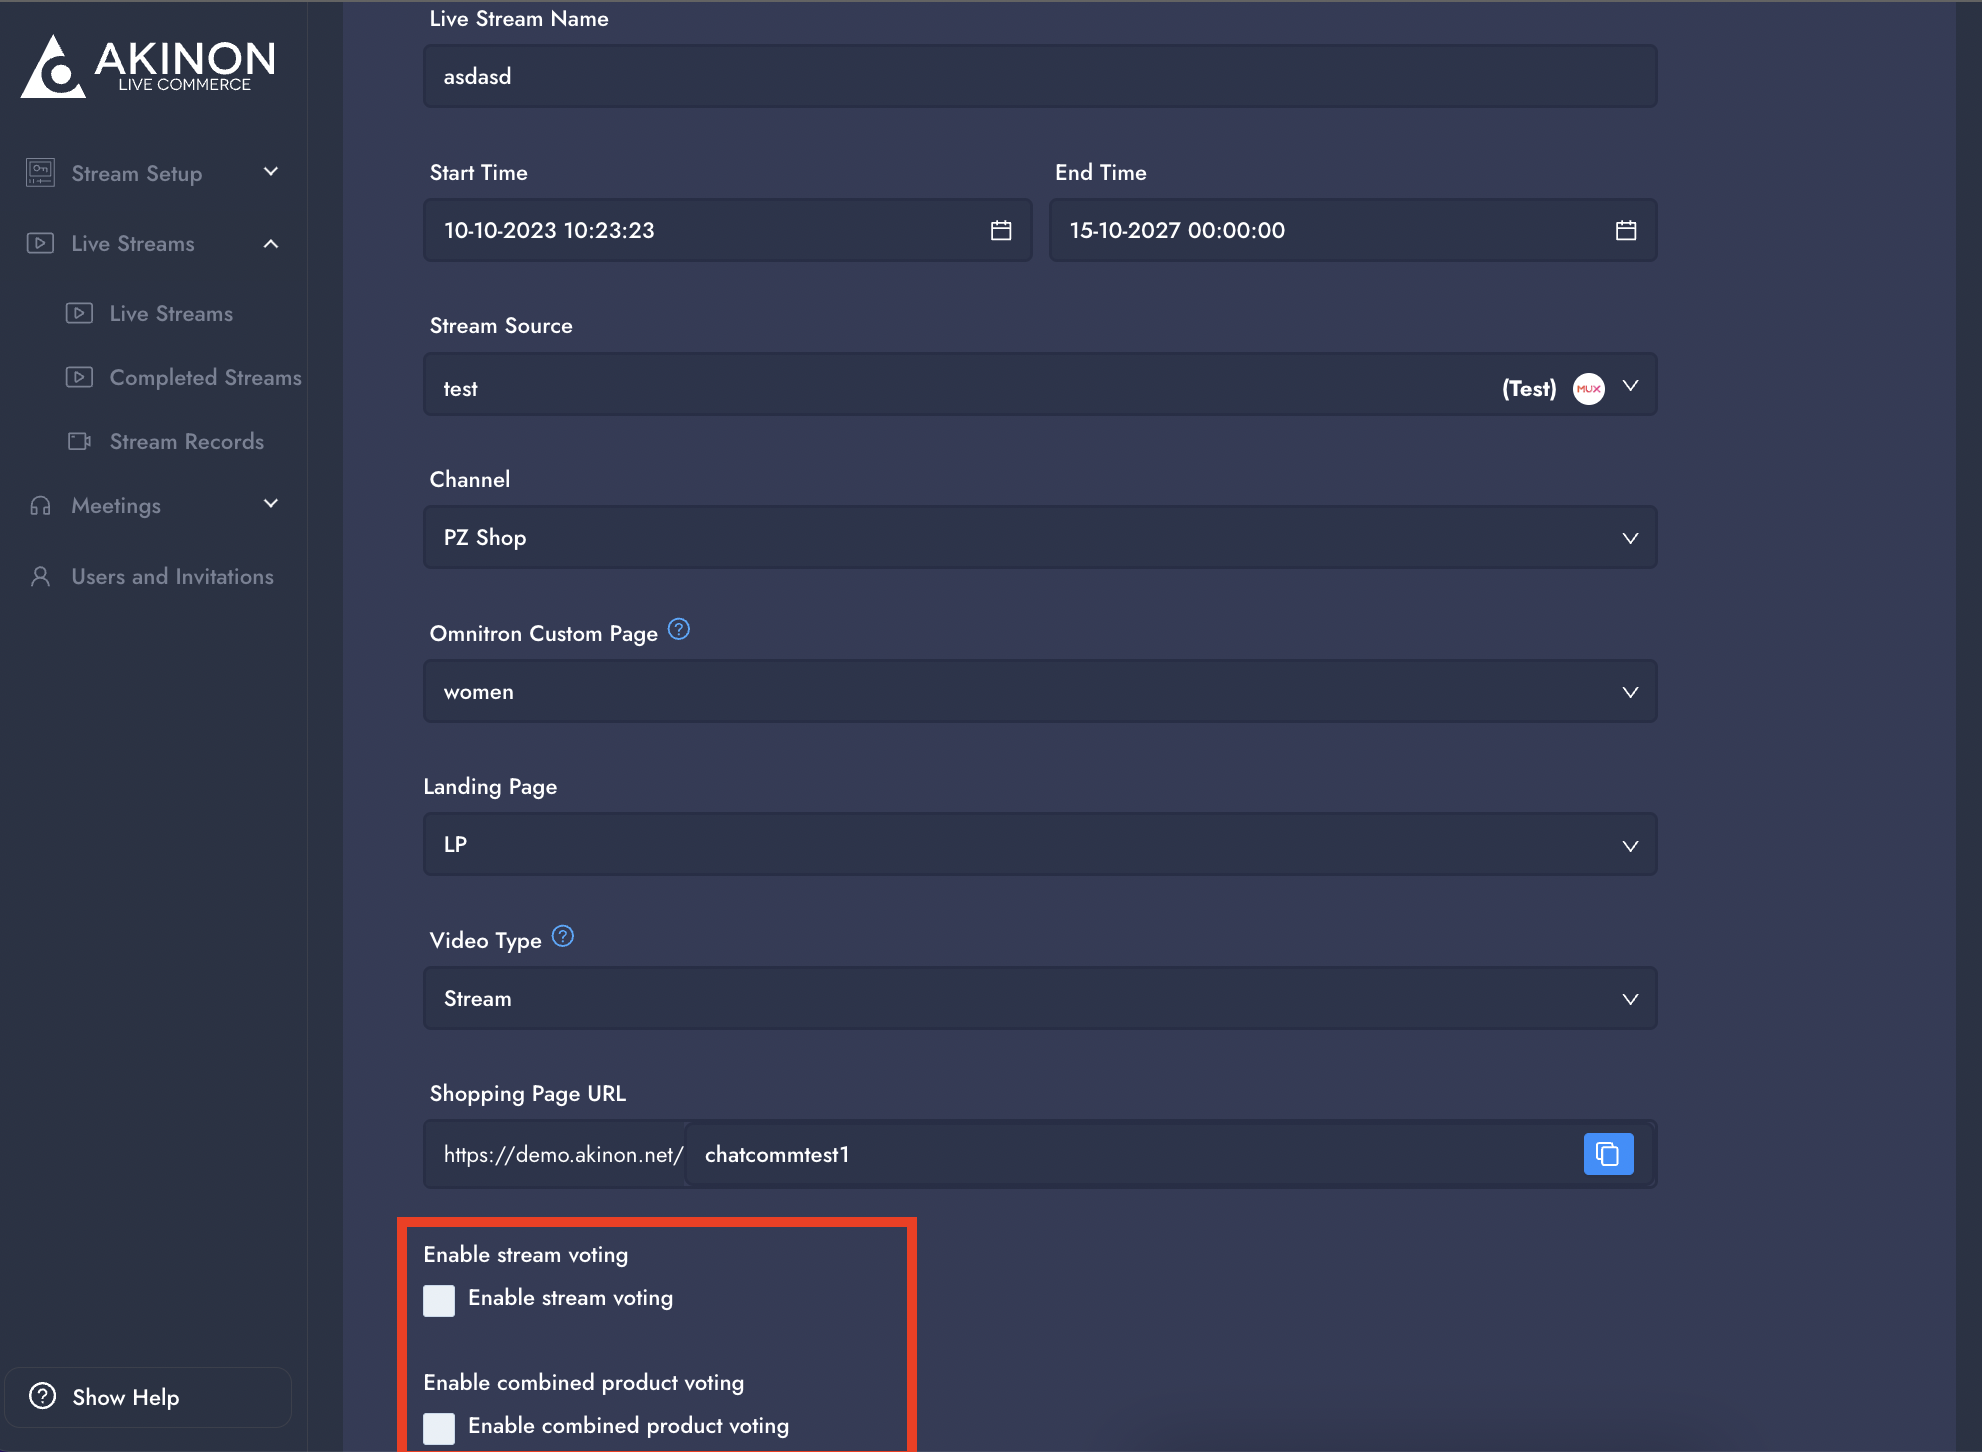Click the MUX badge in Stream Source

click(x=1588, y=389)
